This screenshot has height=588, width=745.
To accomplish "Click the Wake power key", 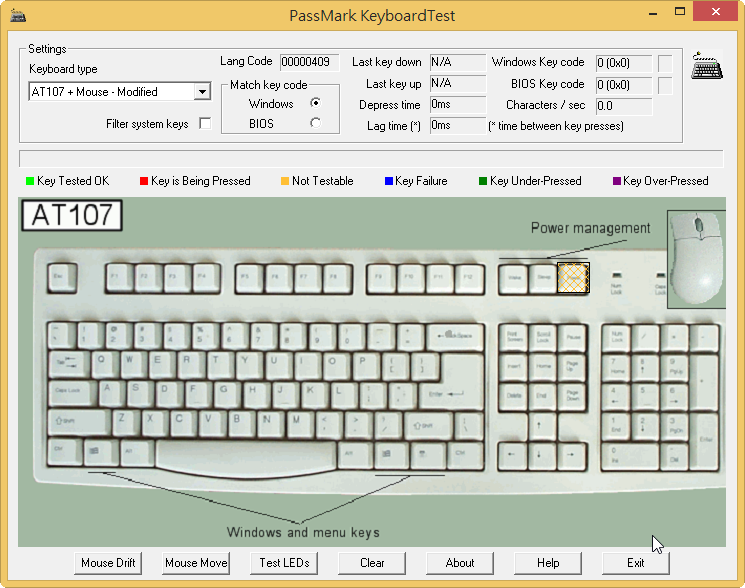I will pyautogui.click(x=514, y=278).
